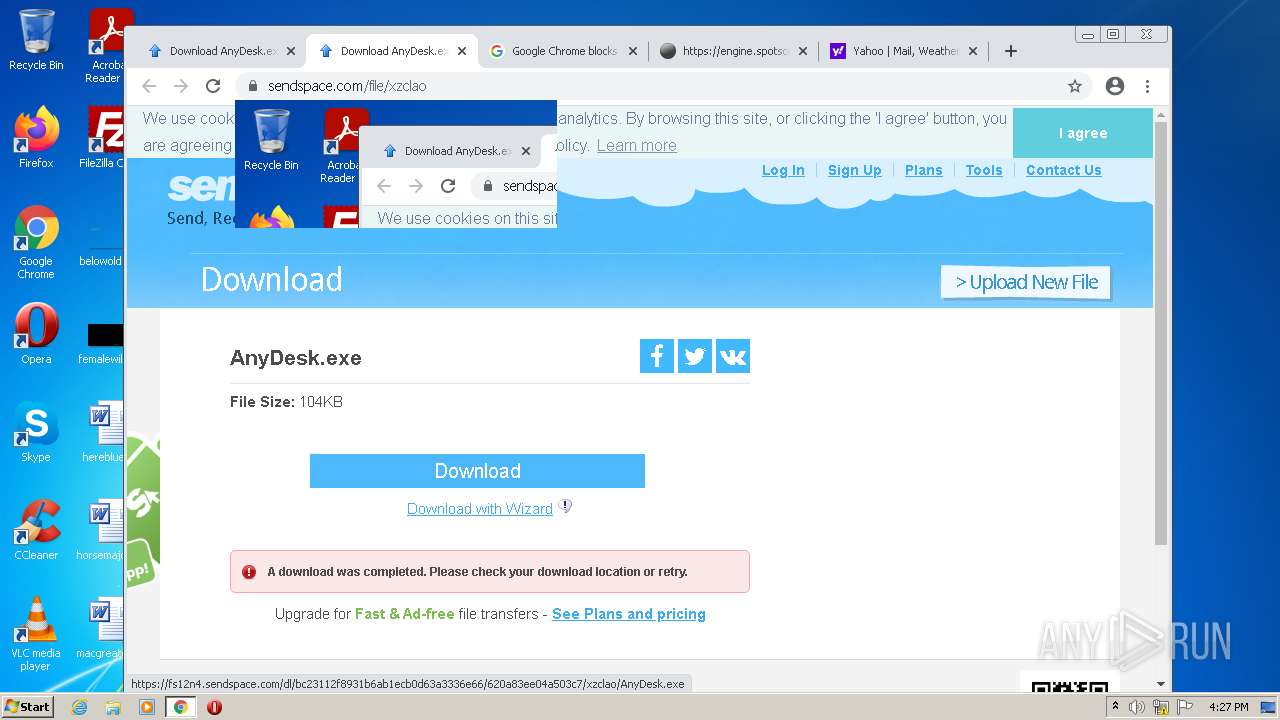
Task: Close the Google Chrome blocks tab
Action: (x=632, y=51)
